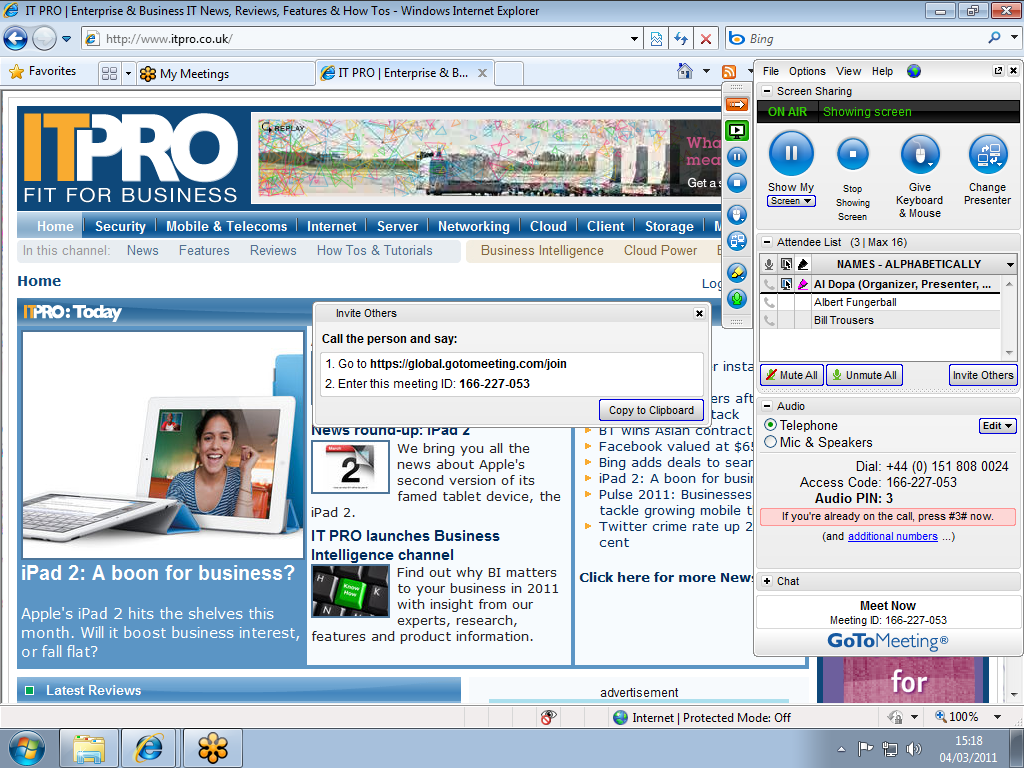The width and height of the screenshot is (1024, 768).
Task: Click the IE Back navigation button
Action: tap(15, 39)
